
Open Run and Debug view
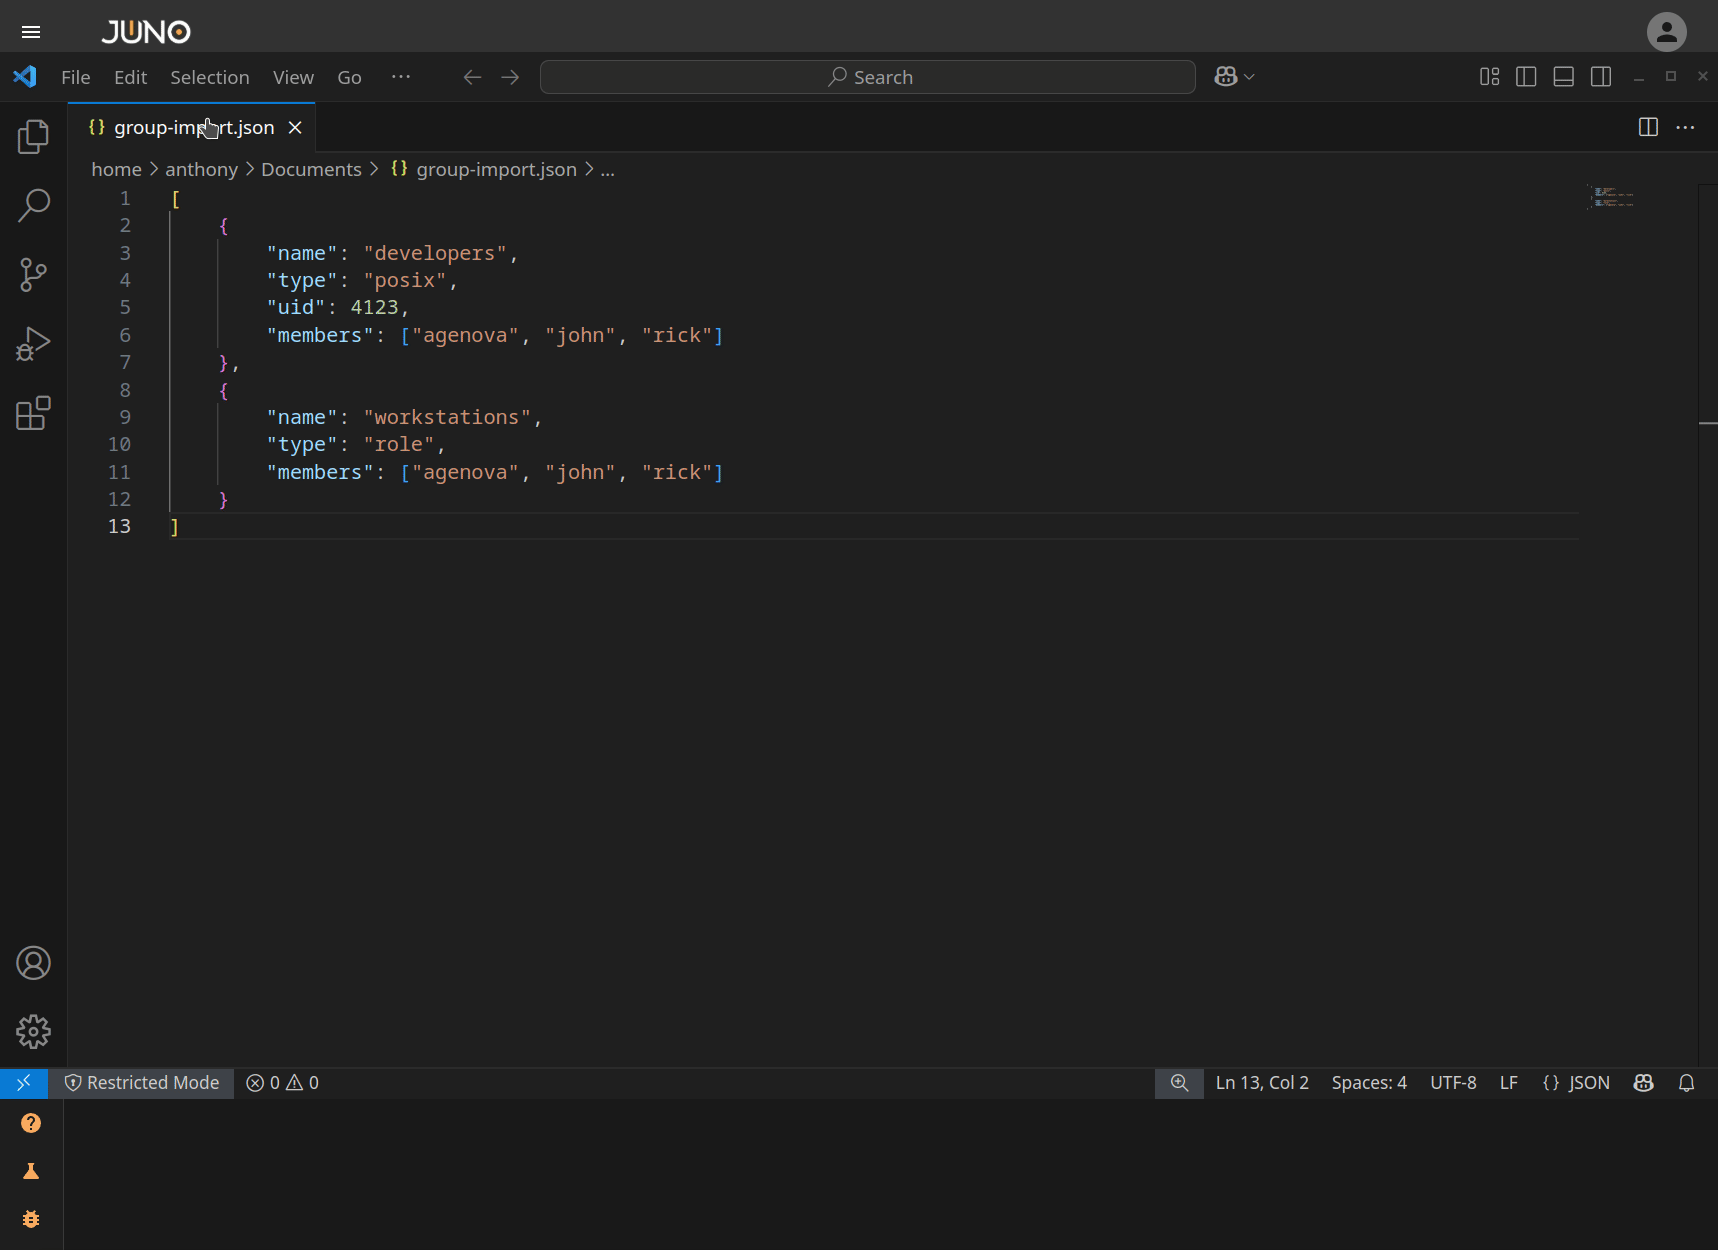click(x=33, y=344)
